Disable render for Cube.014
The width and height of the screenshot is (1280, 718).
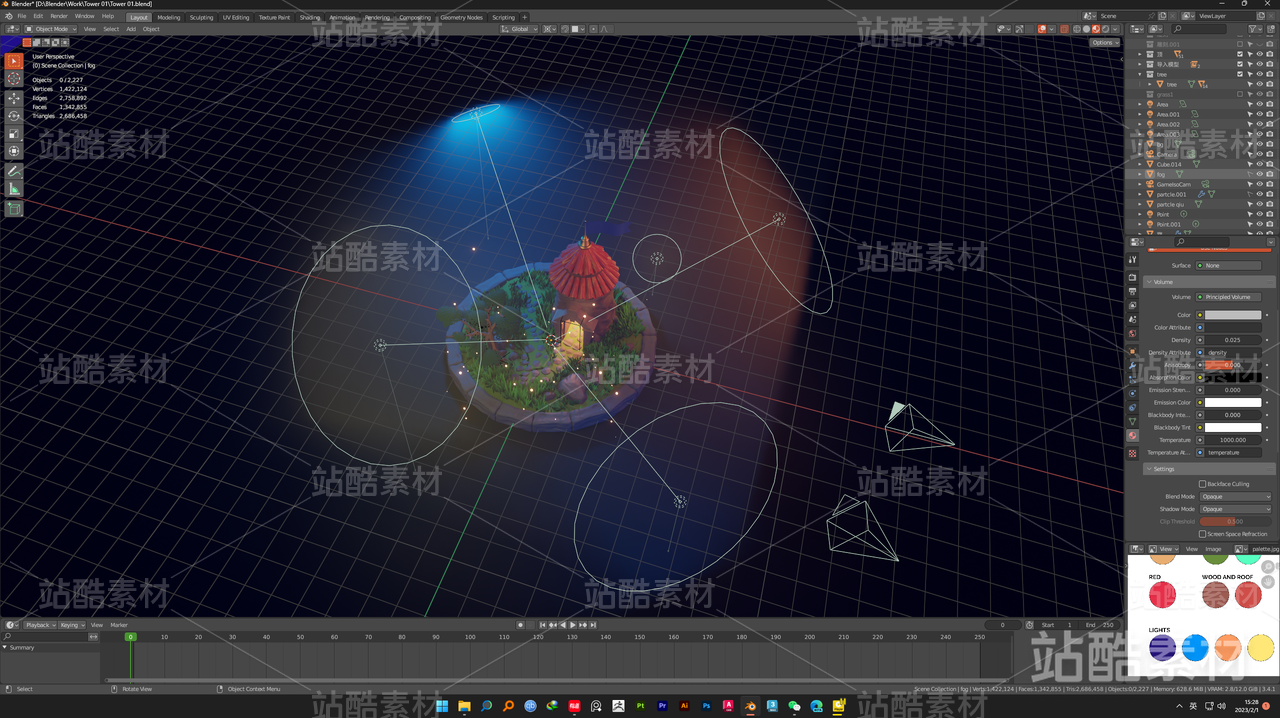1270,164
